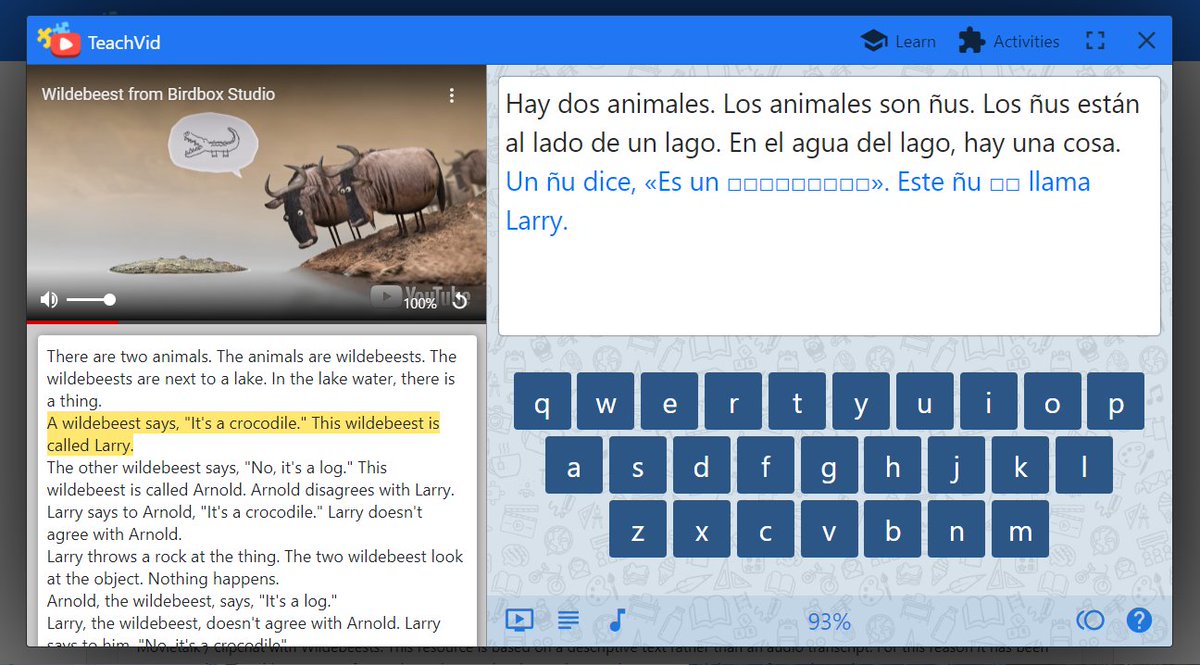
Task: Open the Learn menu
Action: [x=913, y=41]
